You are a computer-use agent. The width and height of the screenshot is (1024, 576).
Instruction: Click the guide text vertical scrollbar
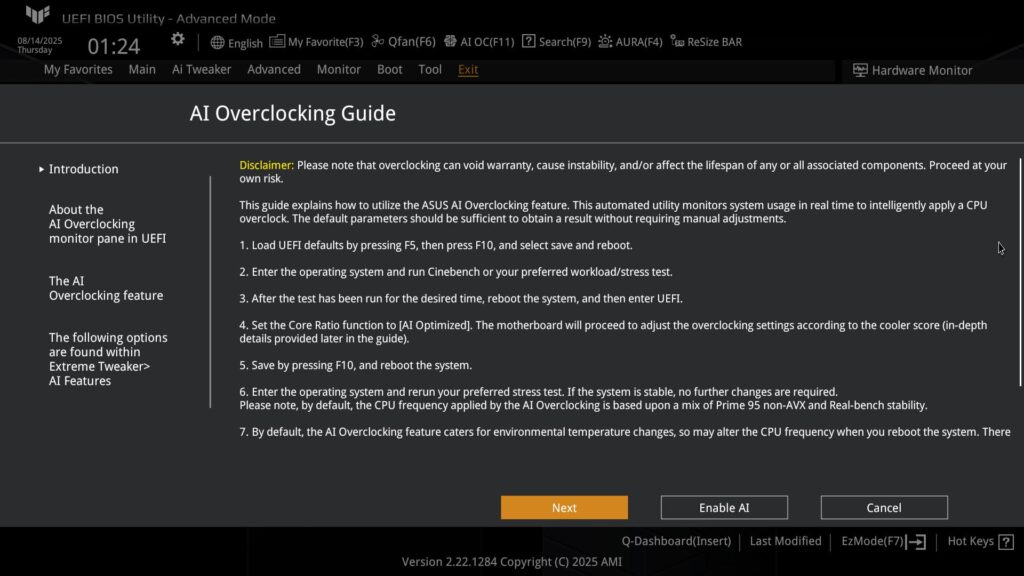click(x=1021, y=272)
